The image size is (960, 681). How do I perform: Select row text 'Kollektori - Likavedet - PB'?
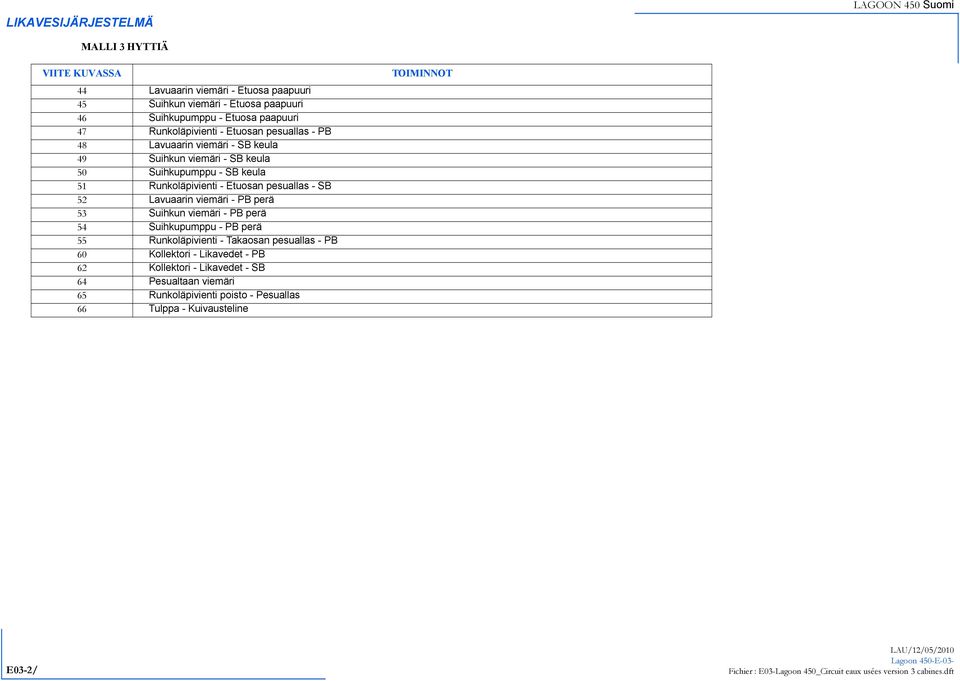[x=207, y=254]
